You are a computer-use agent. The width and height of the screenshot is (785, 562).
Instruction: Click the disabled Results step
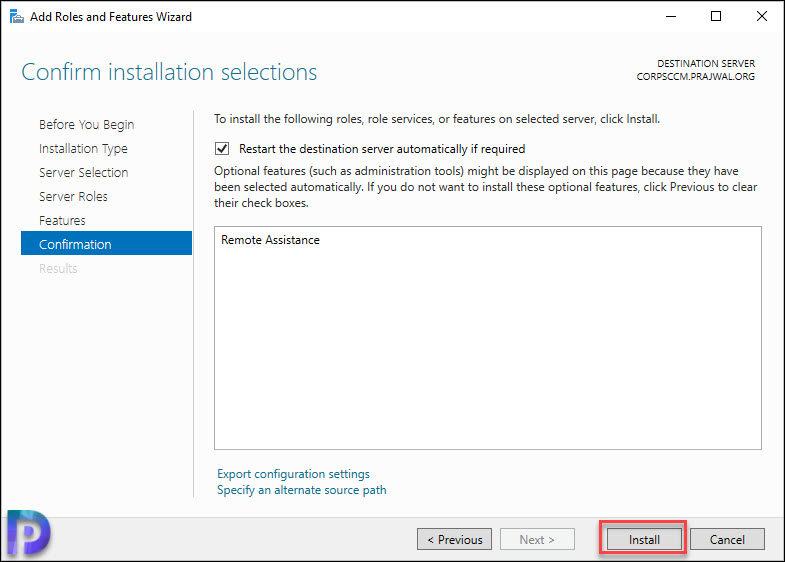[58, 269]
